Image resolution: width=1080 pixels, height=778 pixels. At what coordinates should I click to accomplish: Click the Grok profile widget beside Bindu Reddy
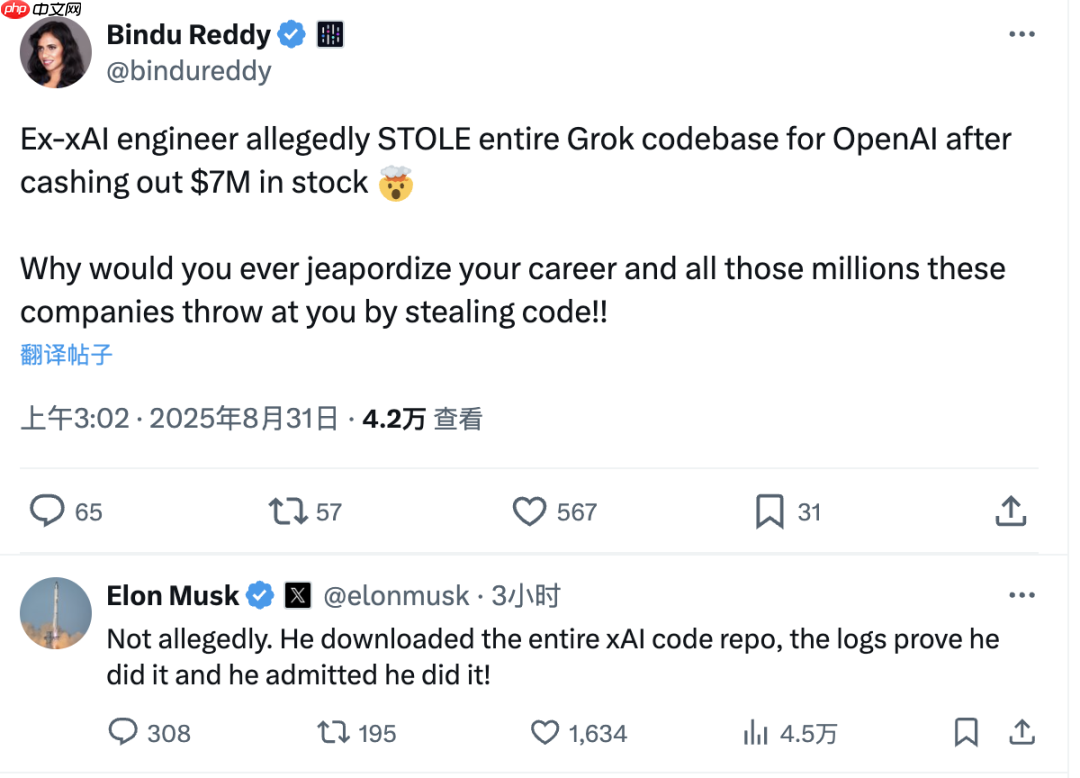coord(330,33)
